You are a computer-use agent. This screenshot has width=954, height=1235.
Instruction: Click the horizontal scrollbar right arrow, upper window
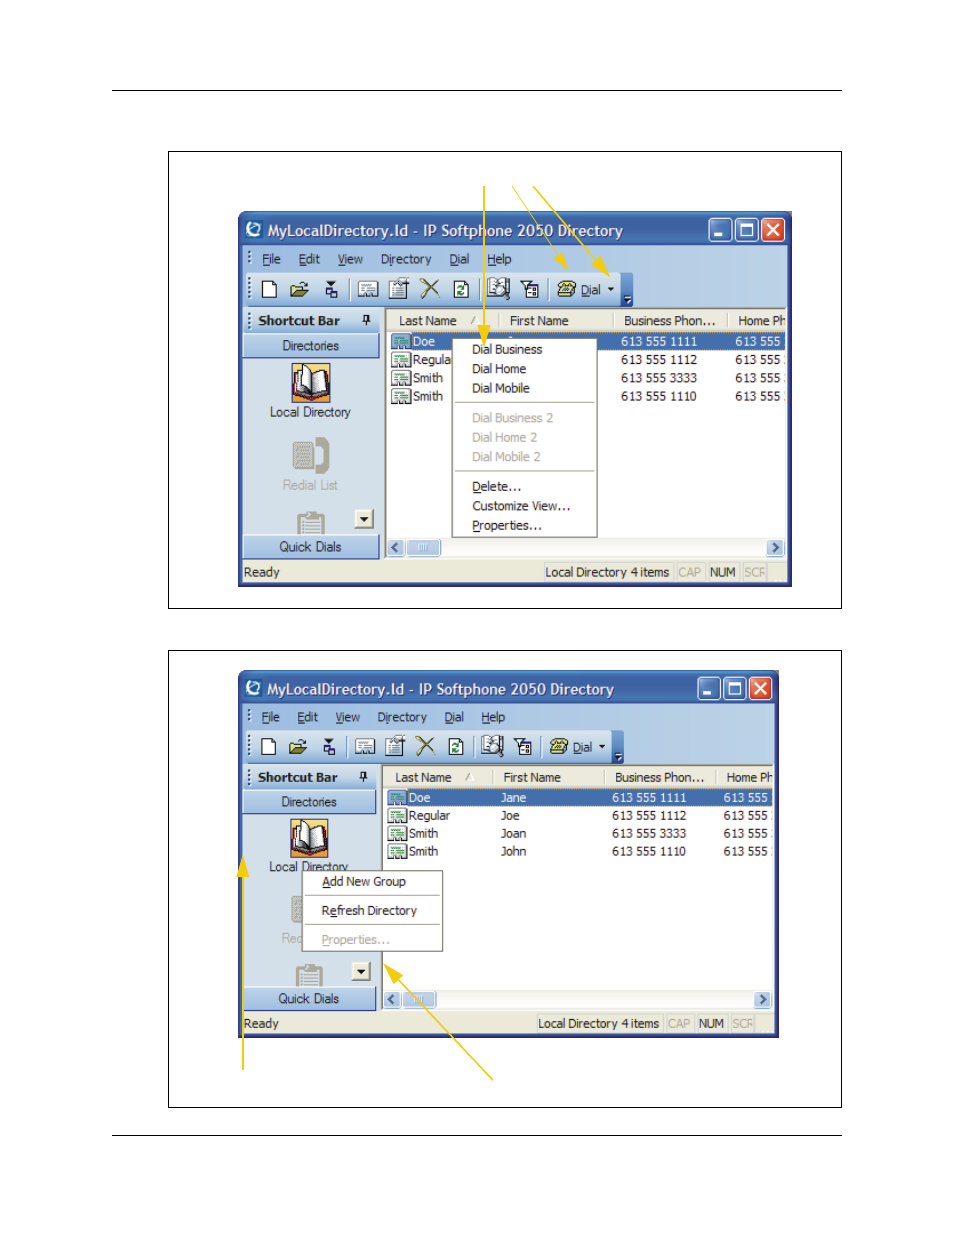click(775, 548)
